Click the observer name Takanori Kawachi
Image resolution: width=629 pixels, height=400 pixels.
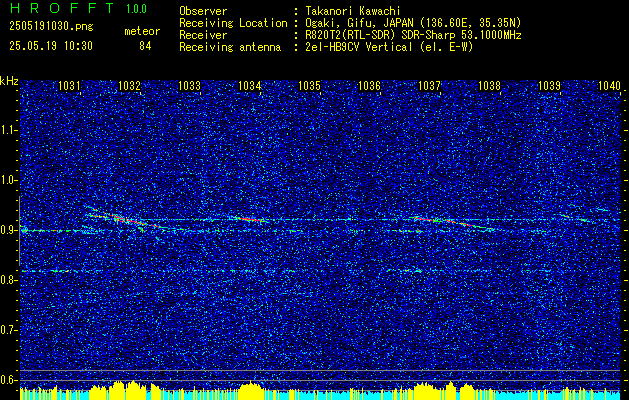(353, 11)
